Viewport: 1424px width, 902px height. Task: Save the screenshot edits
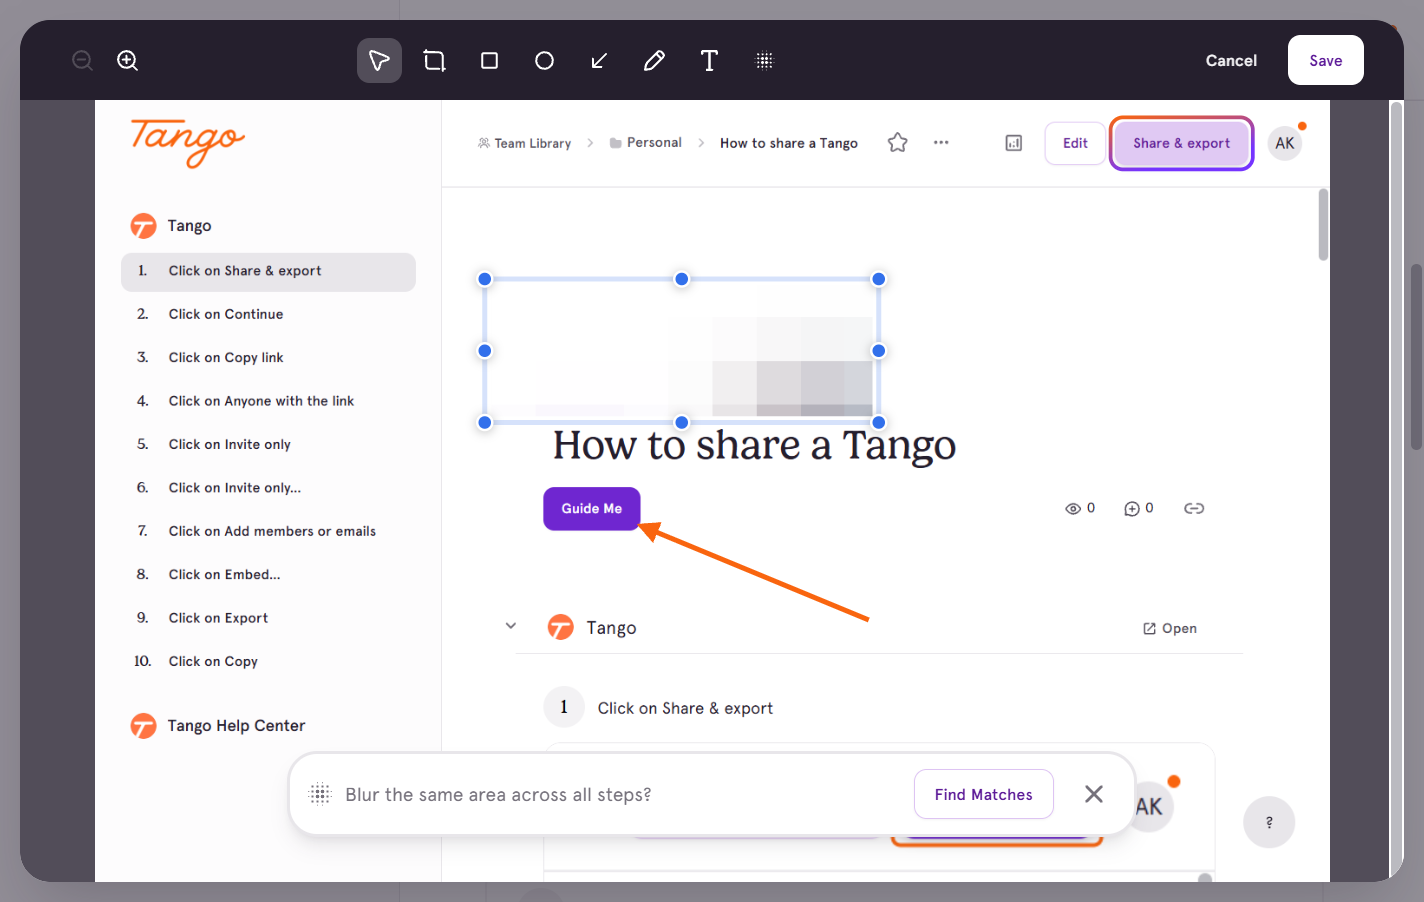click(x=1326, y=60)
